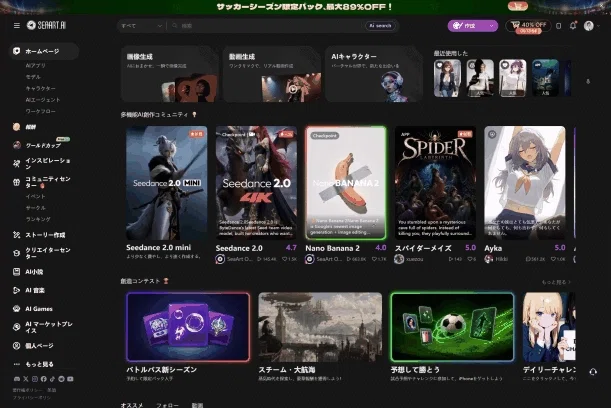Open the ワールドカップ sidebar entry

[43, 145]
